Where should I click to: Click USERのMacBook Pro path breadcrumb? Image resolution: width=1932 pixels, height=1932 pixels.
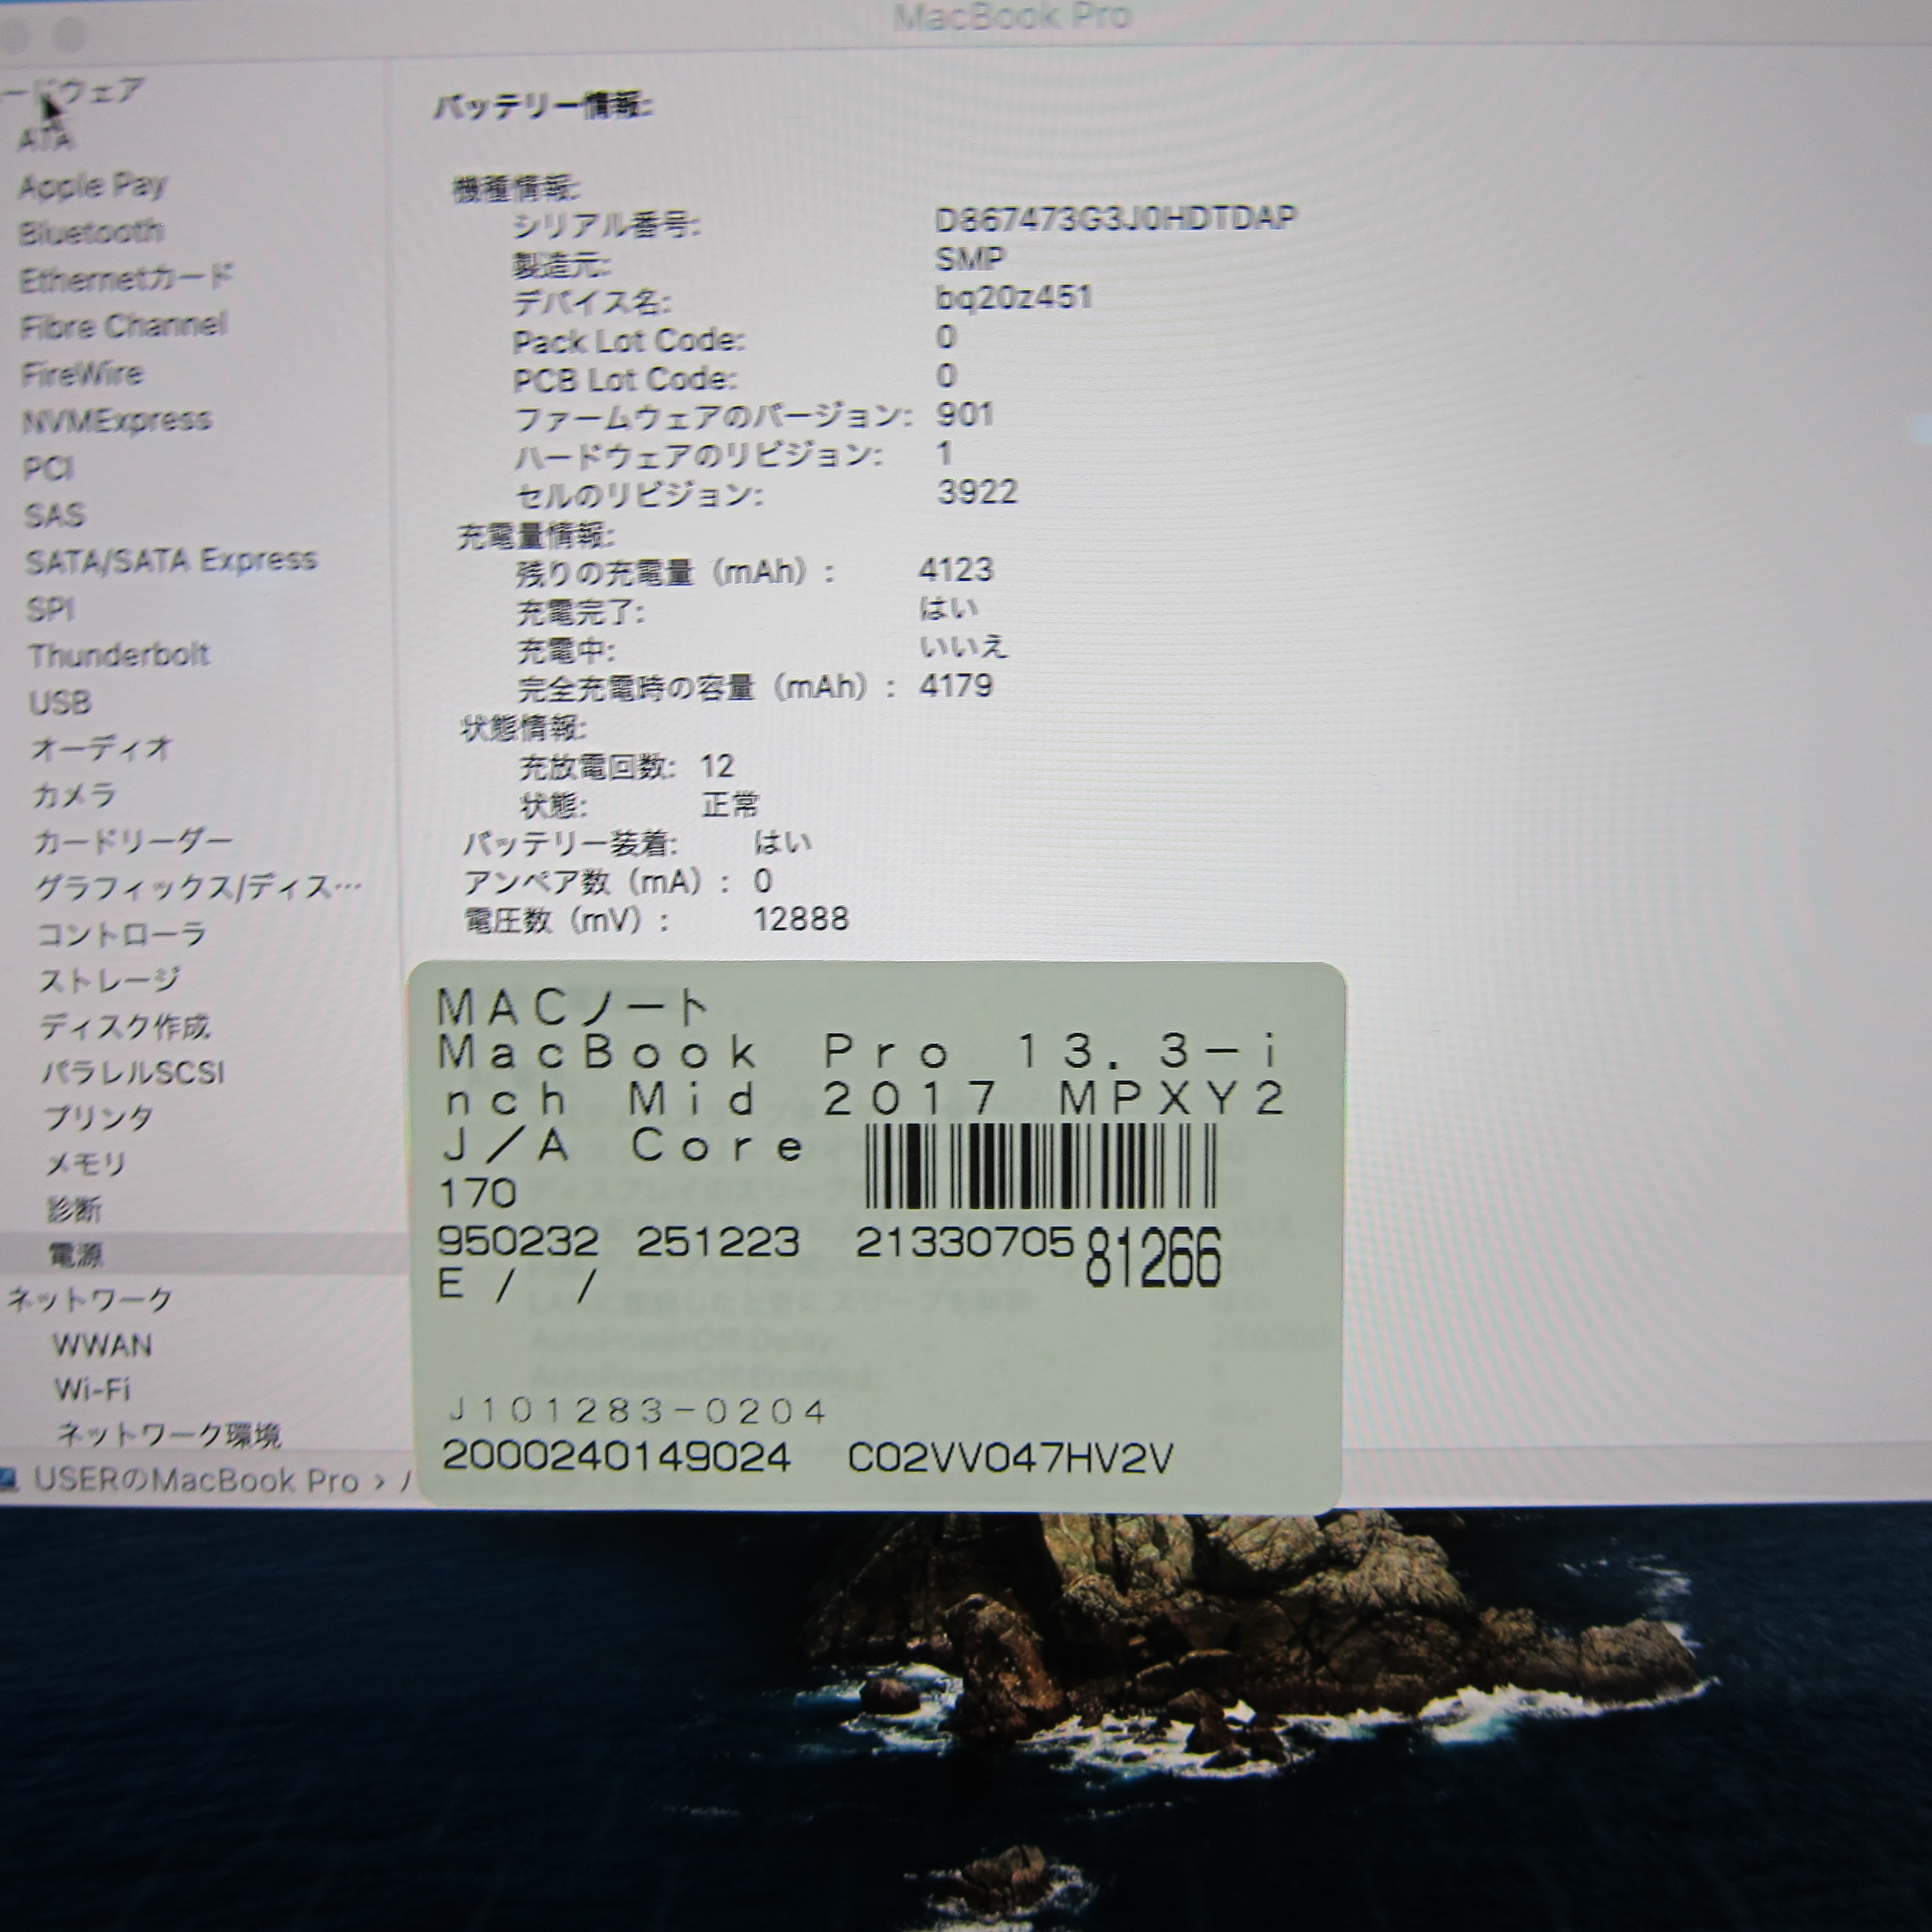(x=196, y=1480)
